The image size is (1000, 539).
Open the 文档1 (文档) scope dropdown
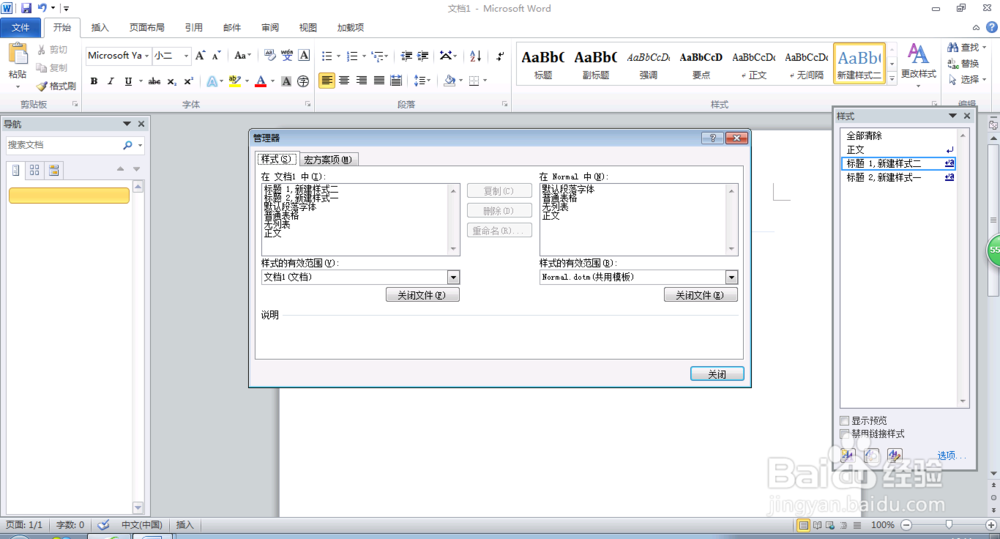(453, 277)
